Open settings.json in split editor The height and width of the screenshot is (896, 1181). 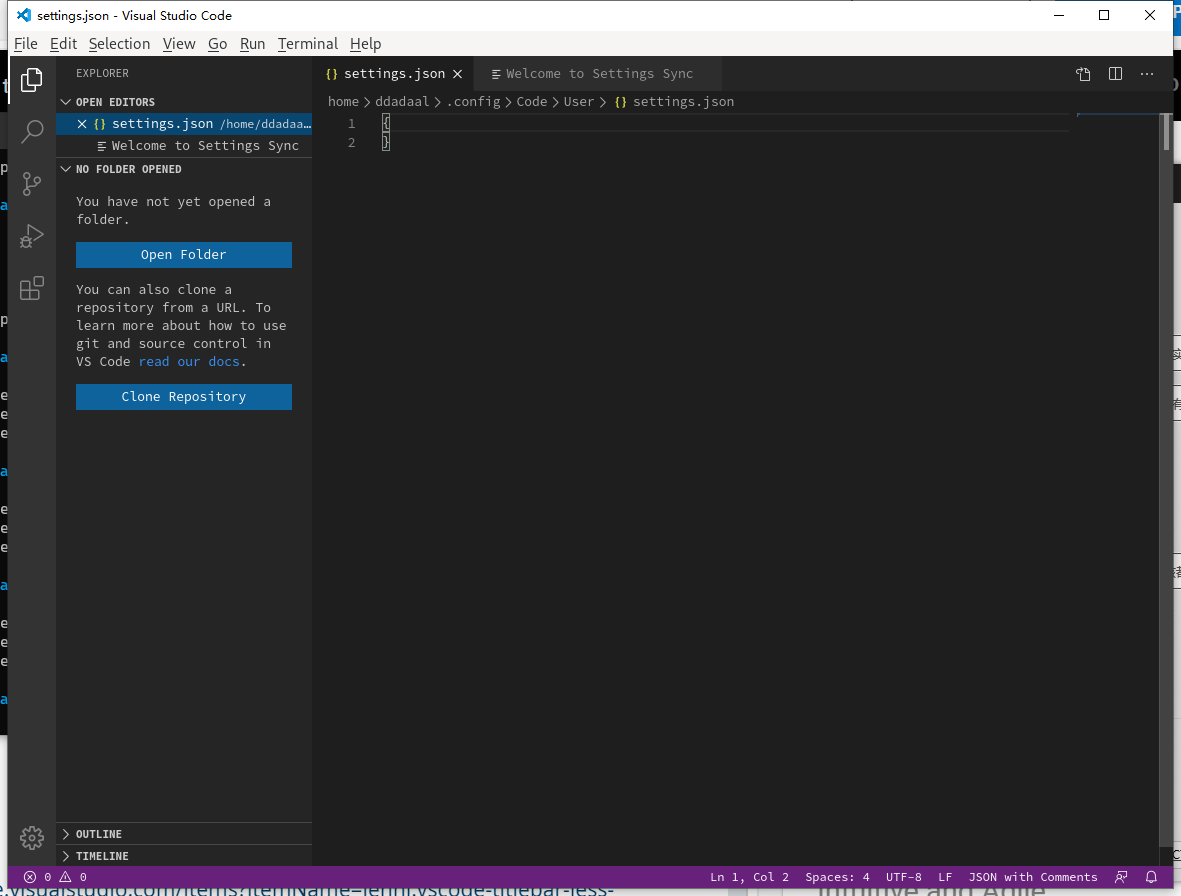(1115, 73)
